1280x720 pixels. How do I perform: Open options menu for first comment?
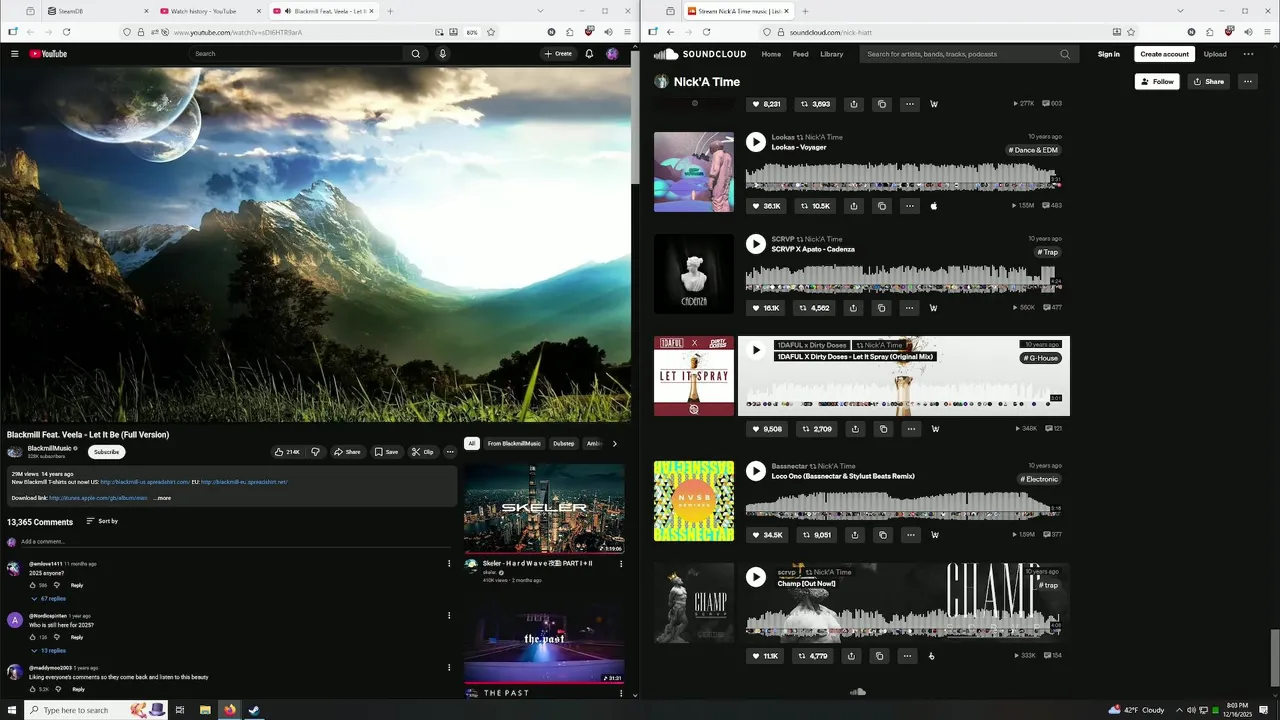[x=449, y=564]
